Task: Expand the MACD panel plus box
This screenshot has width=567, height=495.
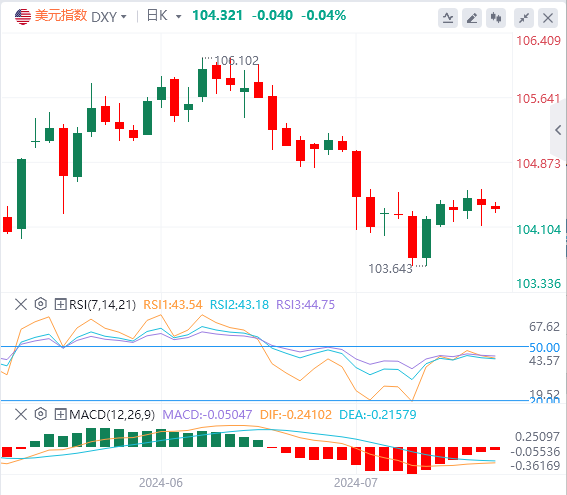Action: pyautogui.click(x=60, y=414)
